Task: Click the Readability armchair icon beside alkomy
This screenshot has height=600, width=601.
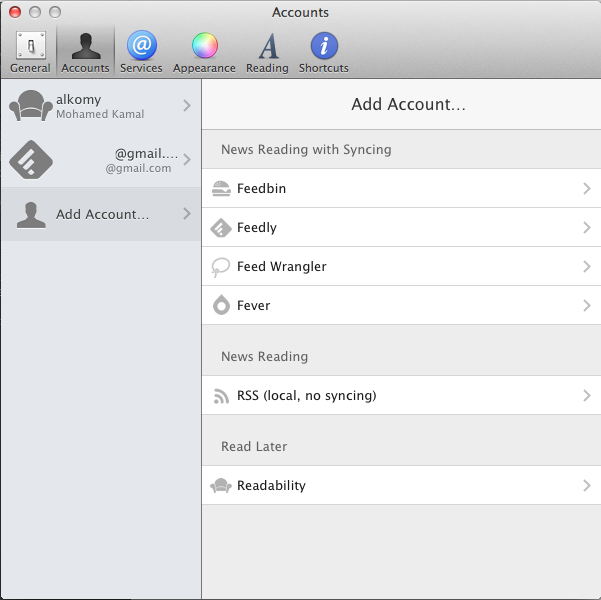Action: [31, 106]
